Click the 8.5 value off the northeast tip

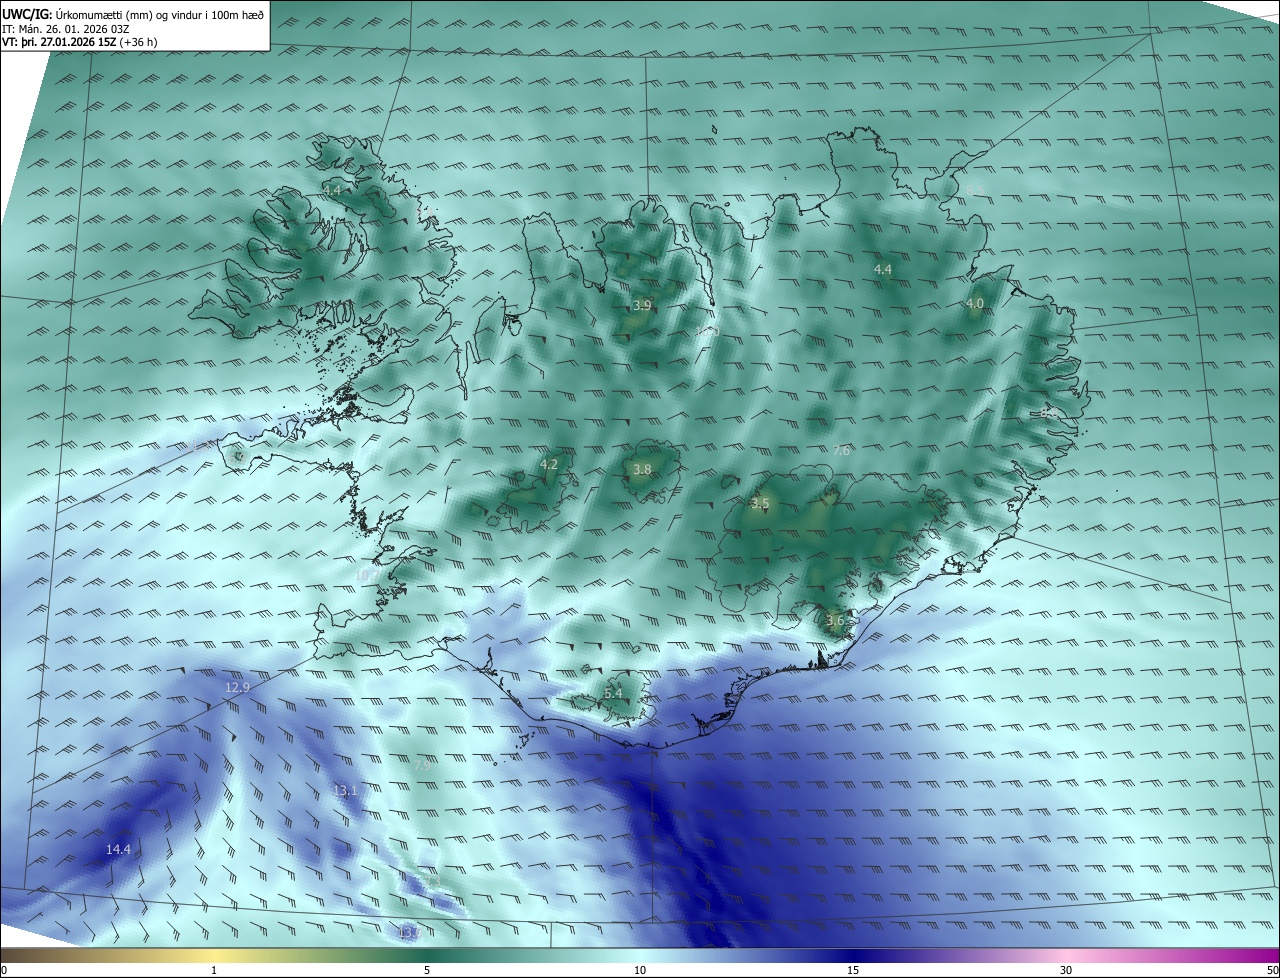975,189
